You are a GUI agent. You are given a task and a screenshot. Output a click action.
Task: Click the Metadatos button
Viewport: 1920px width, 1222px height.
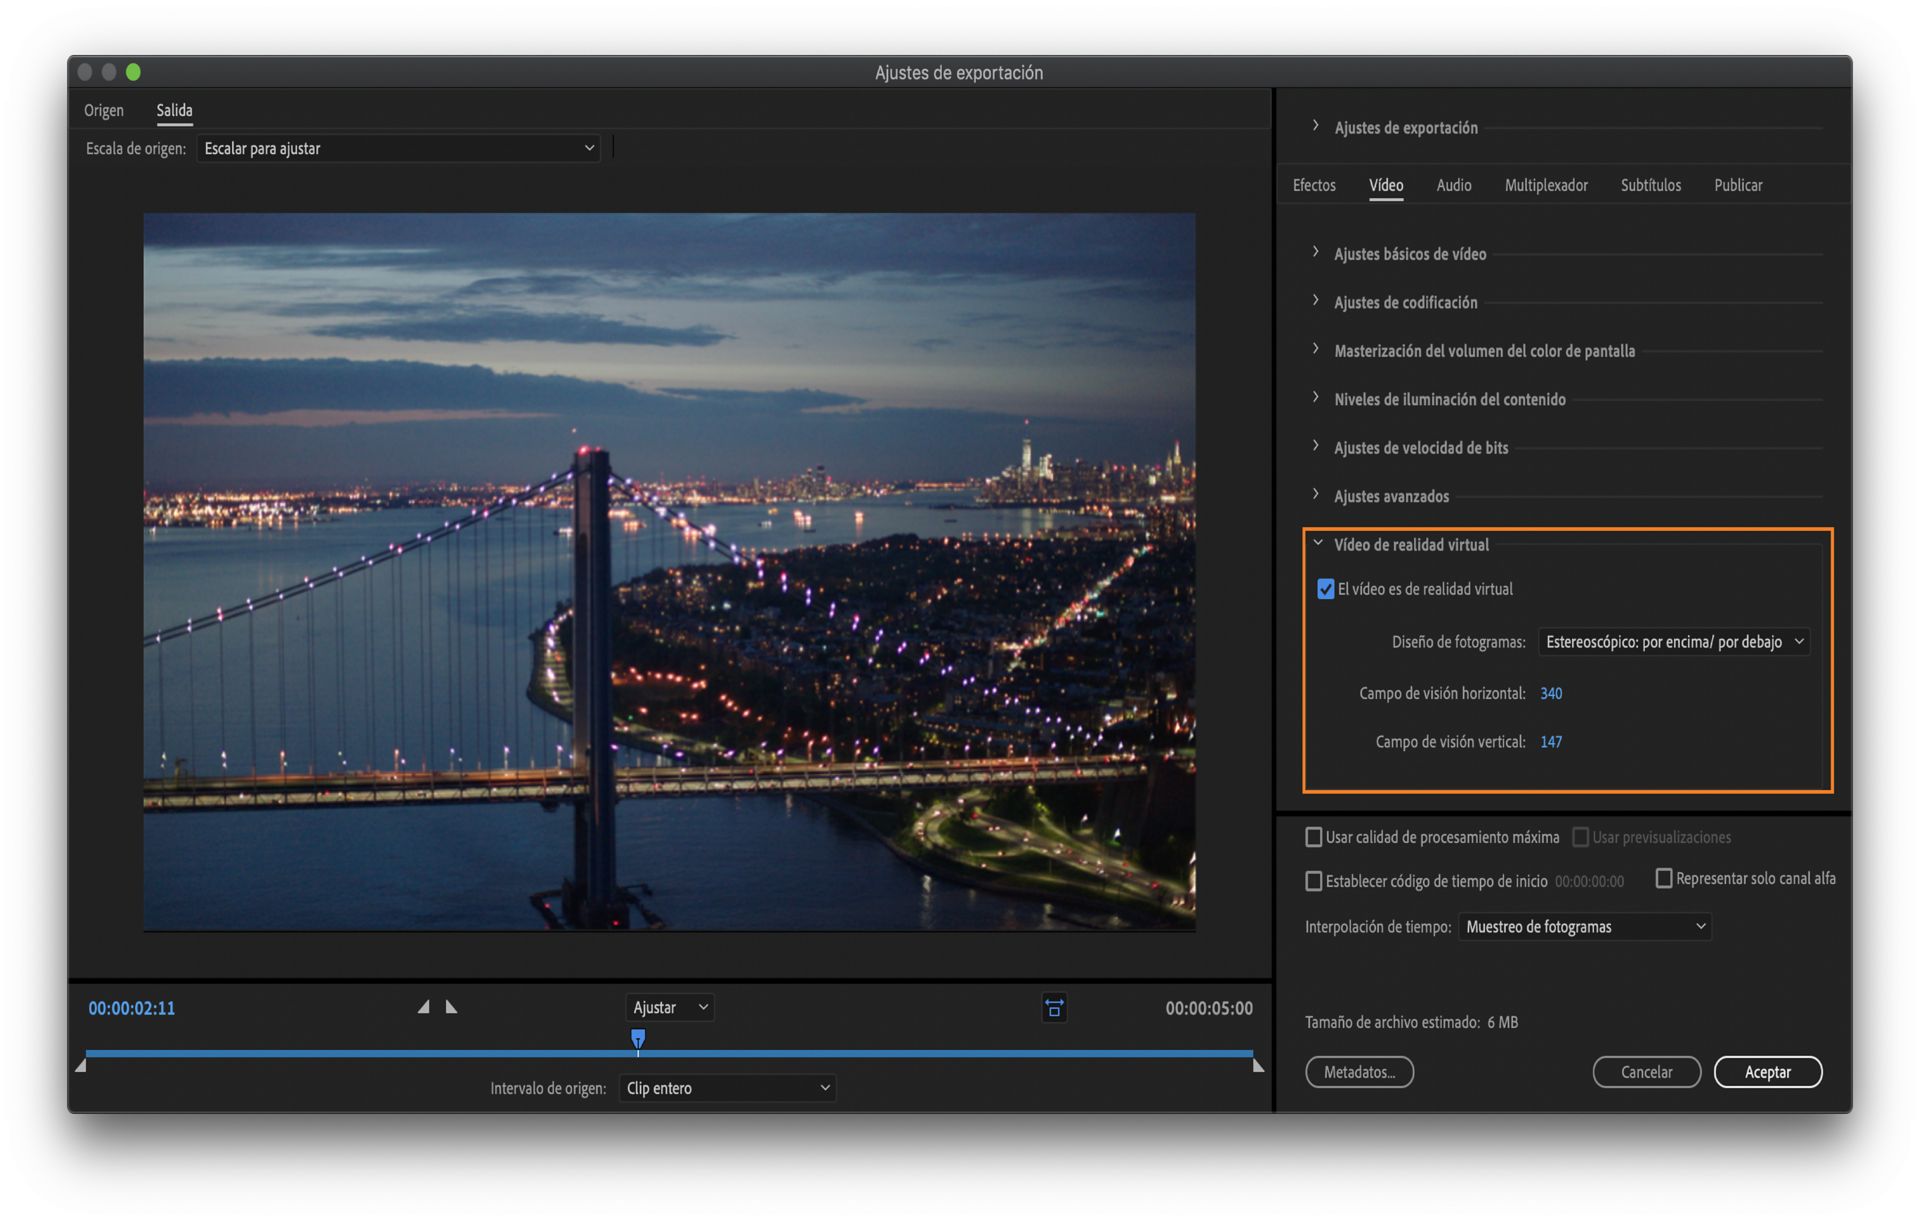pyautogui.click(x=1359, y=1072)
